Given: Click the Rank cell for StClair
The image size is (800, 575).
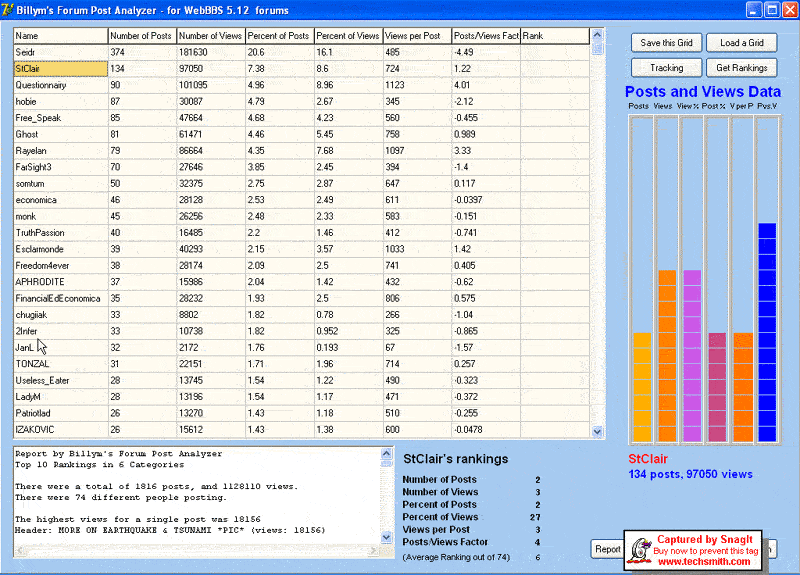Looking at the screenshot, I should coord(555,69).
